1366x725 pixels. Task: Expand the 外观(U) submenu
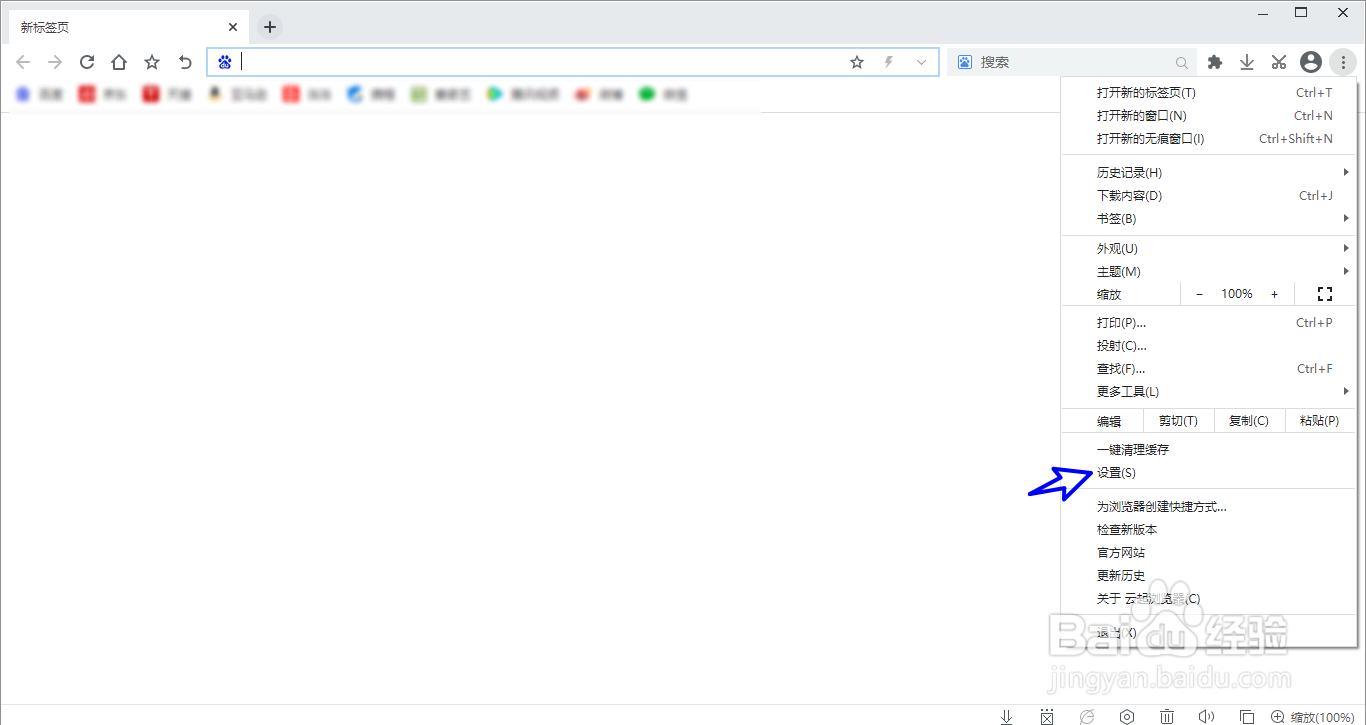pyautogui.click(x=1208, y=248)
